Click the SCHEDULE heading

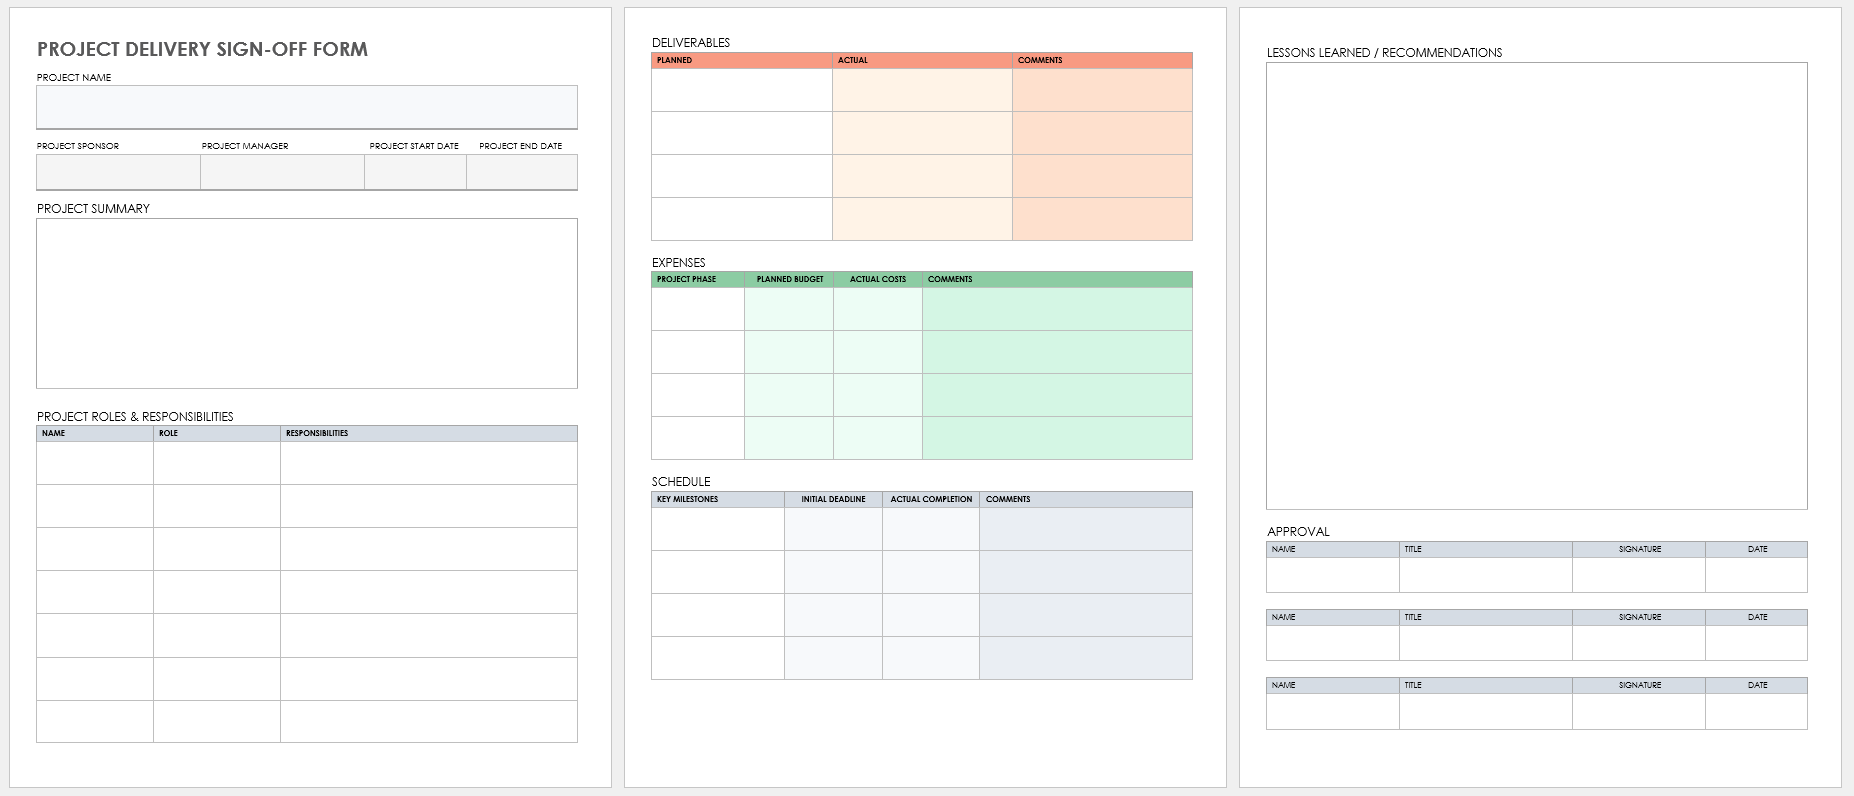click(681, 482)
